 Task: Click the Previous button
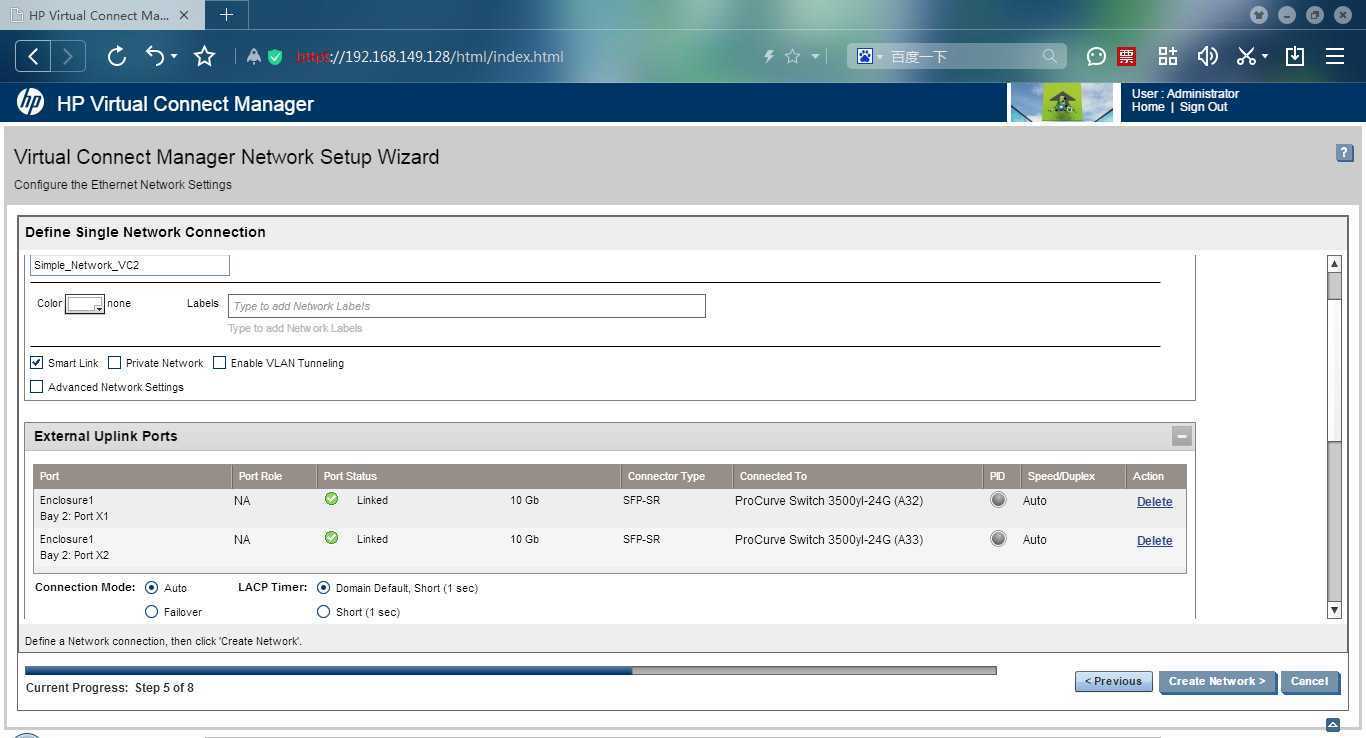(1113, 682)
